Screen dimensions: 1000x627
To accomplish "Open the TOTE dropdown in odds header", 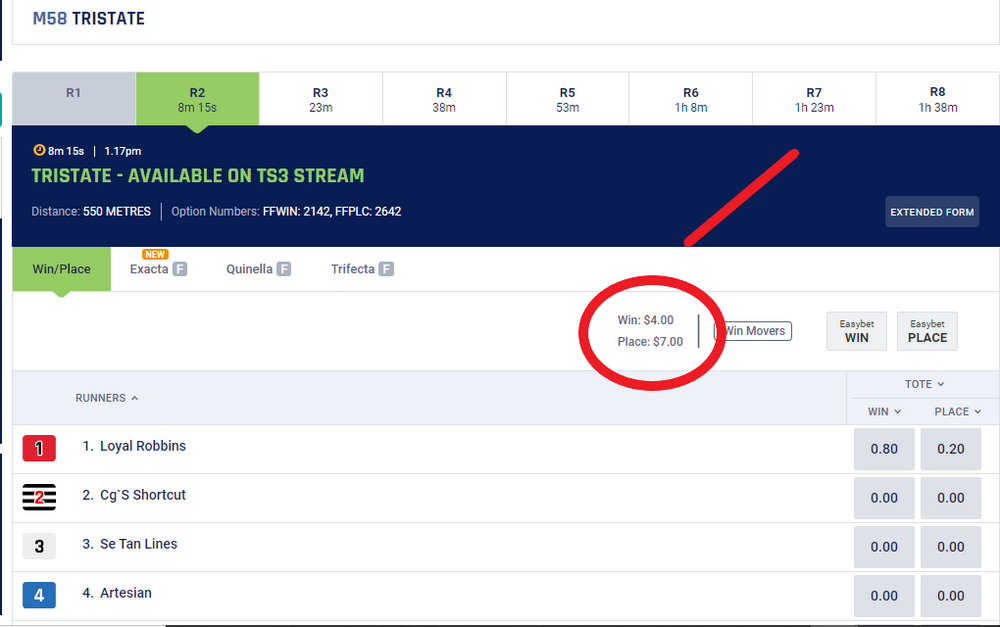I will click(940, 384).
